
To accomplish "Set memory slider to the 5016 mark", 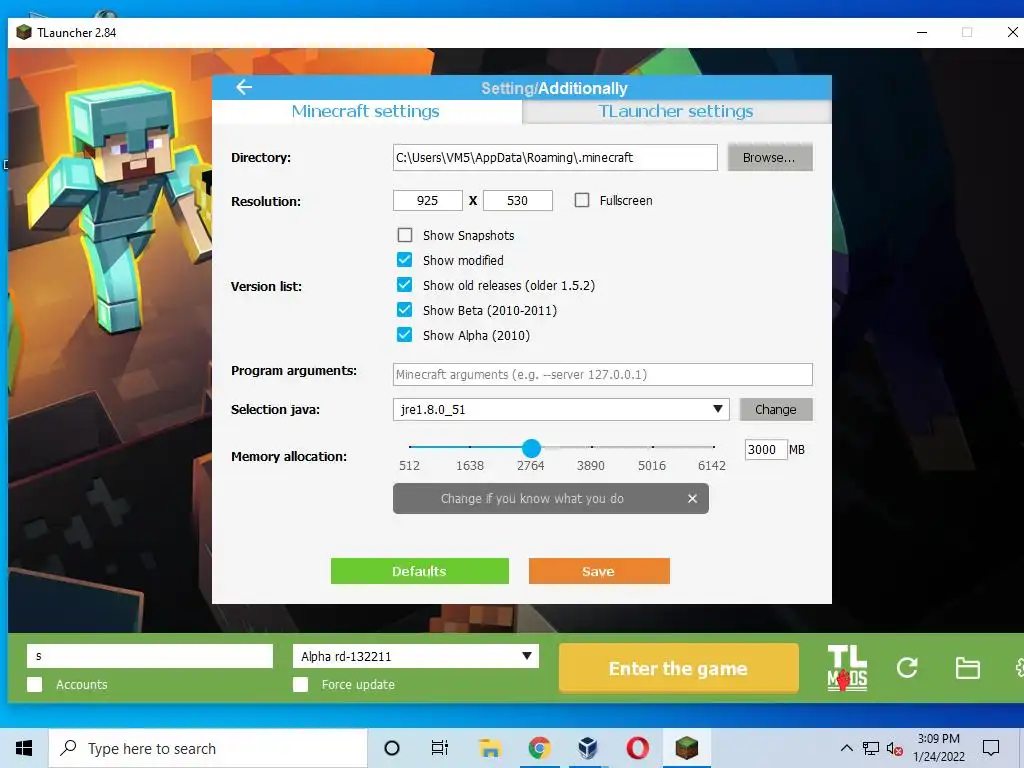I will point(652,447).
